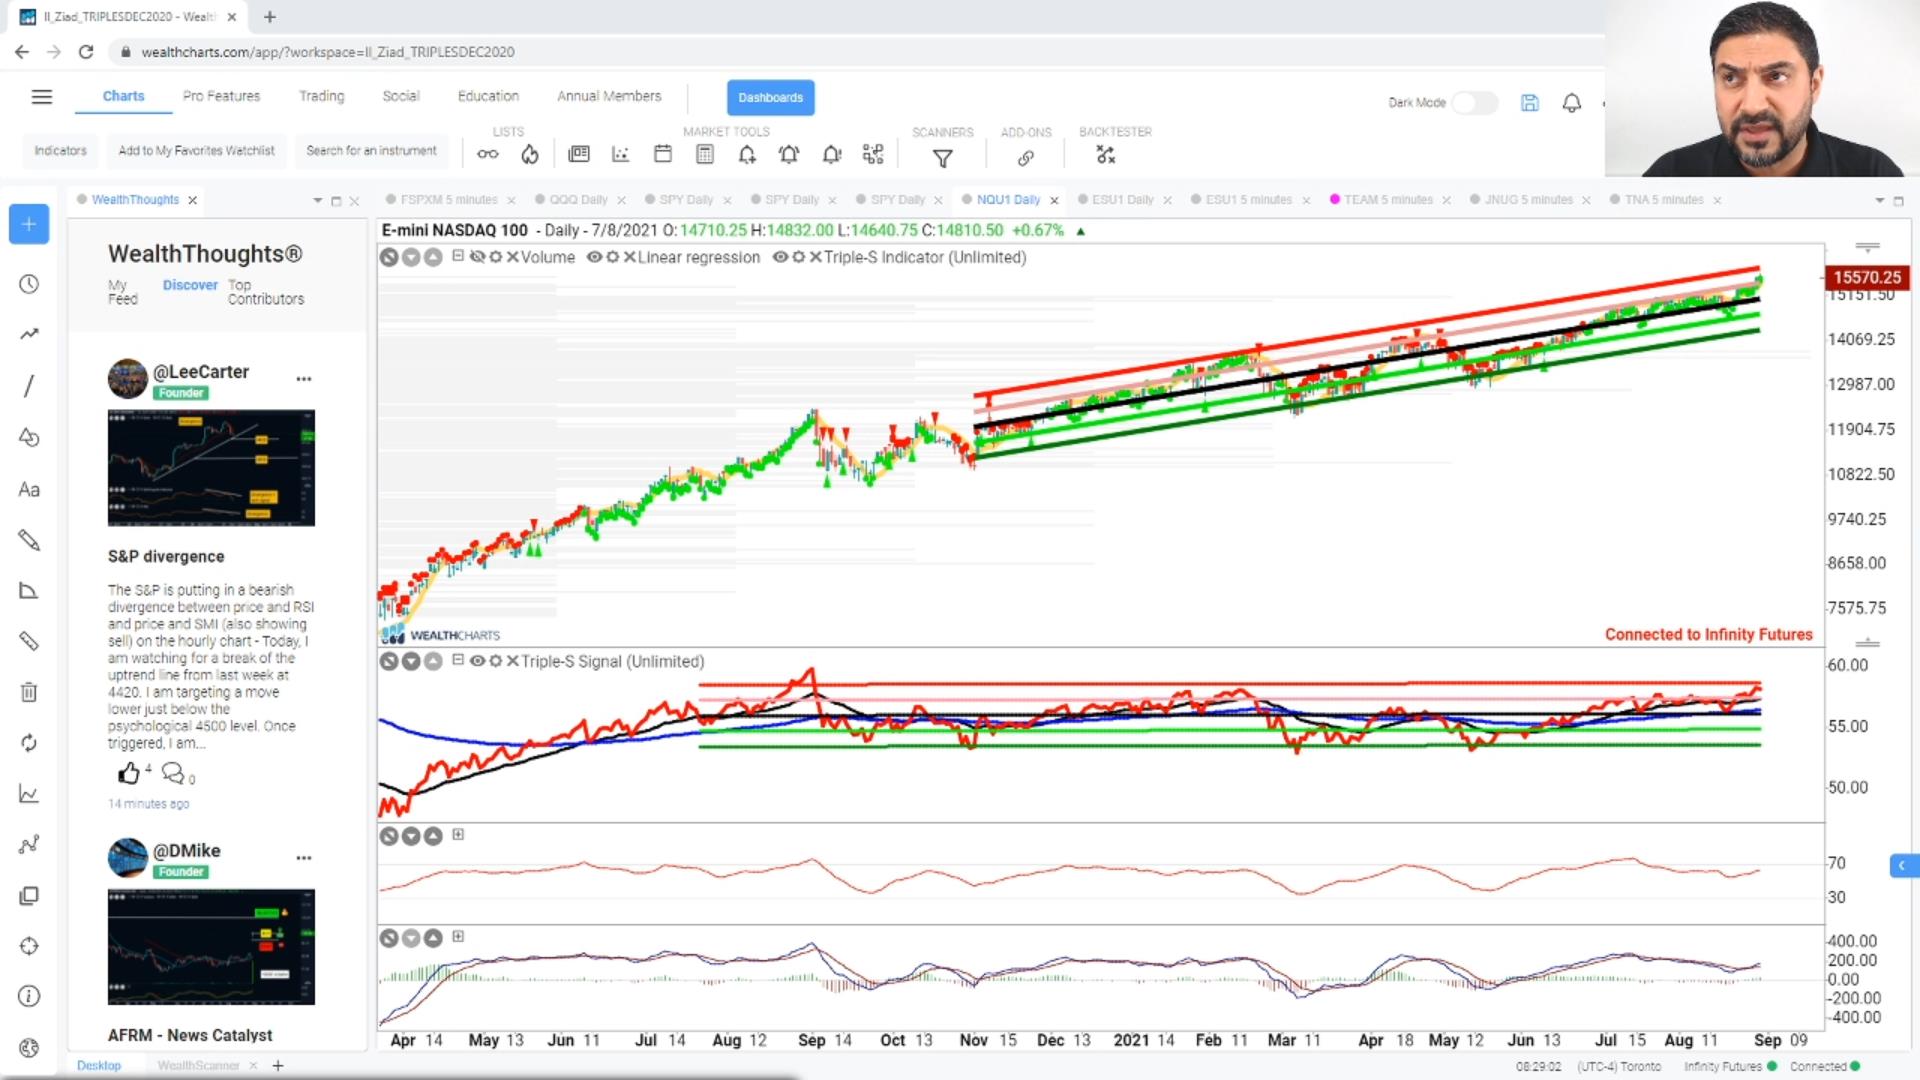Select the line drawing tool in sidebar

point(29,386)
